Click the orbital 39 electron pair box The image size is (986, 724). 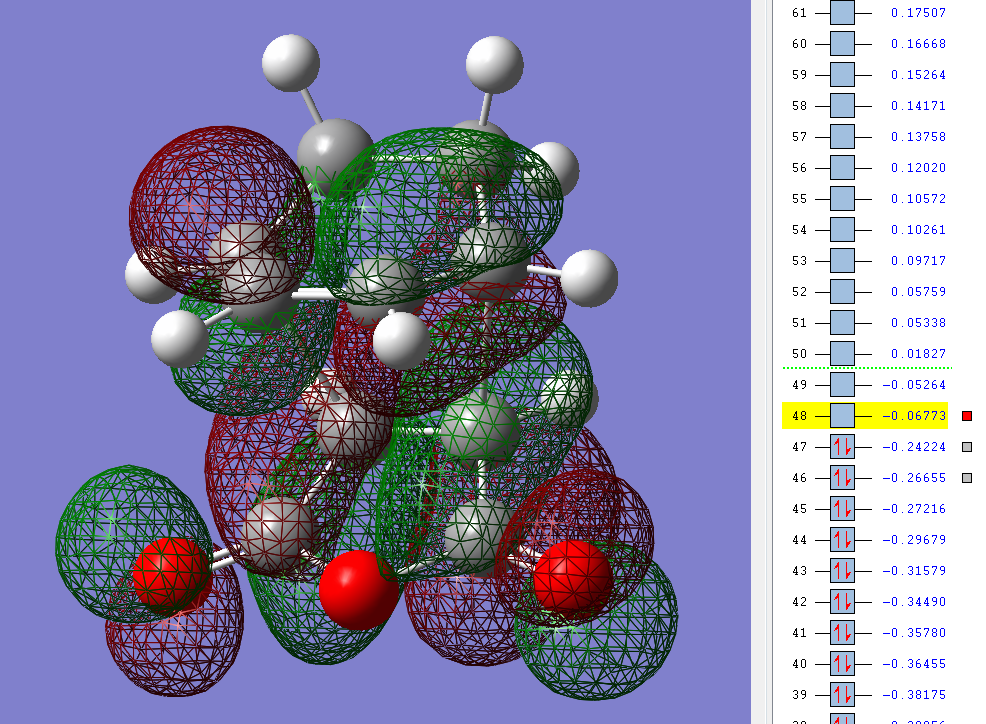click(842, 695)
